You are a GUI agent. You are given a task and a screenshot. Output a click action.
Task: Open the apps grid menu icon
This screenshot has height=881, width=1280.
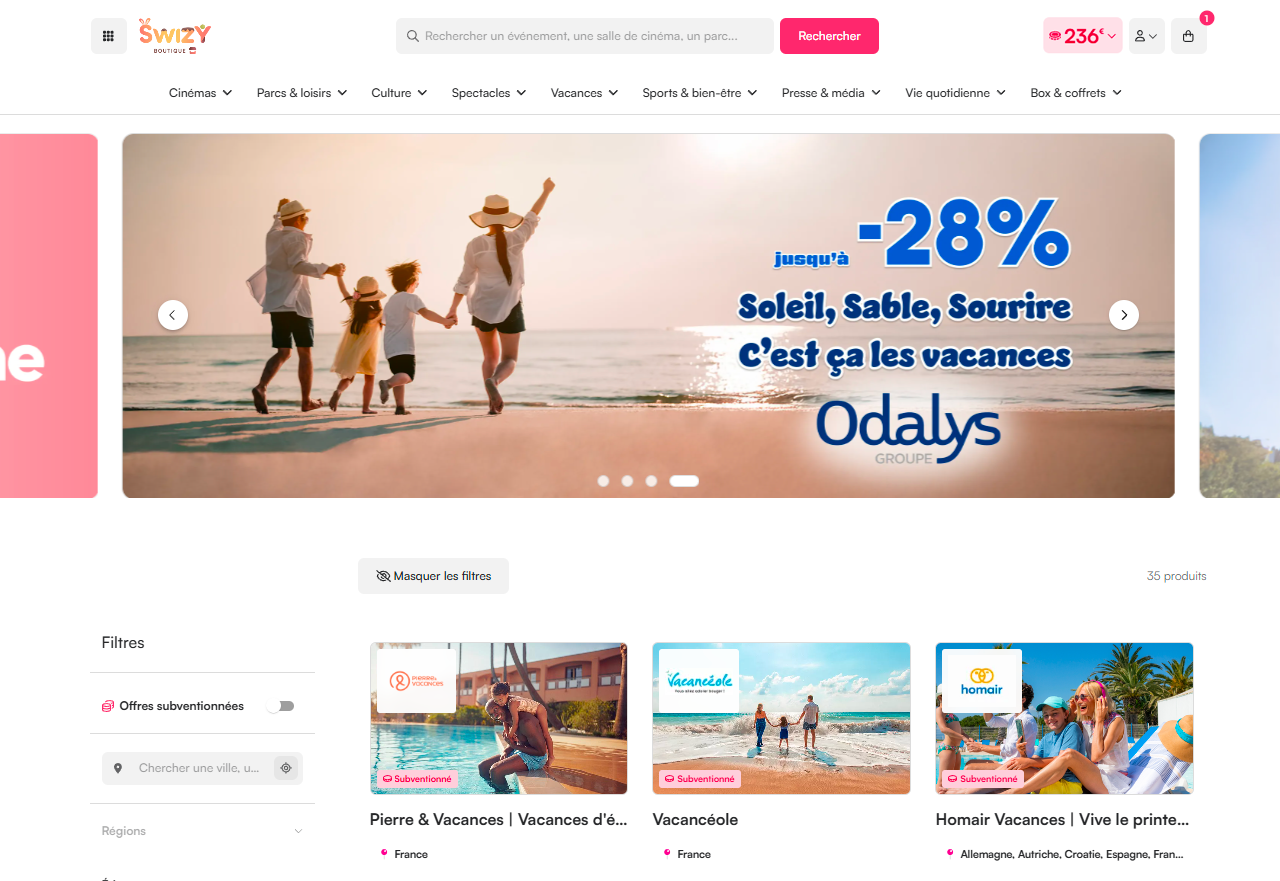tap(108, 36)
